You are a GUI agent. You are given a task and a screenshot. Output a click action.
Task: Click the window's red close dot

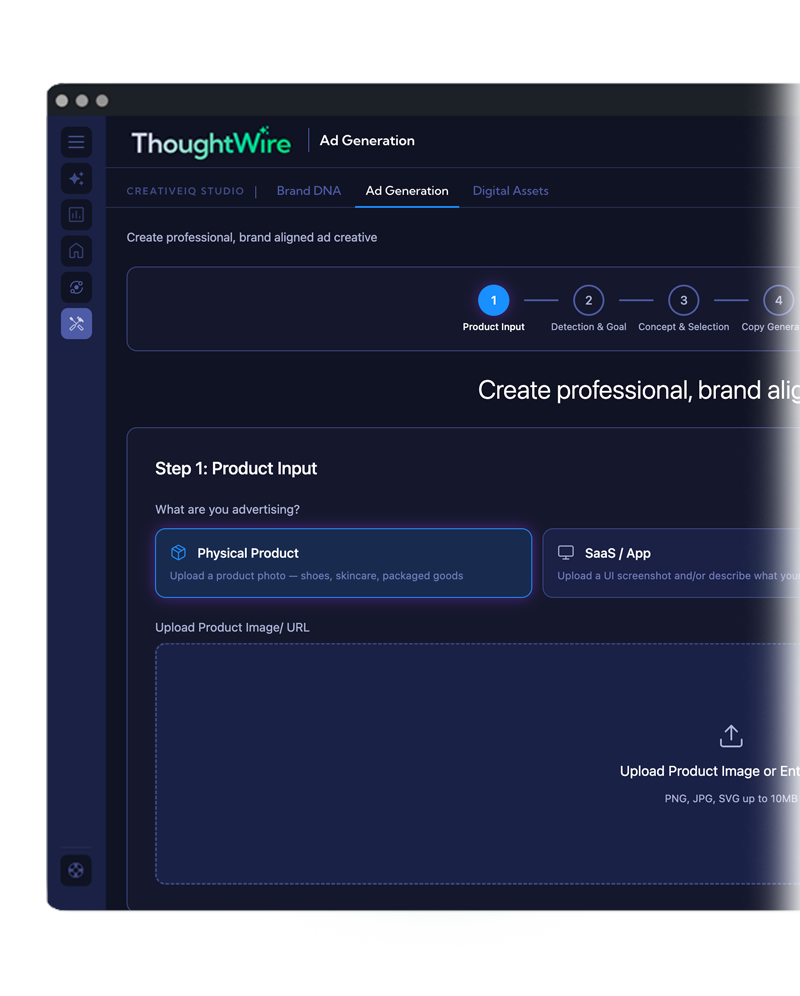pos(62,101)
